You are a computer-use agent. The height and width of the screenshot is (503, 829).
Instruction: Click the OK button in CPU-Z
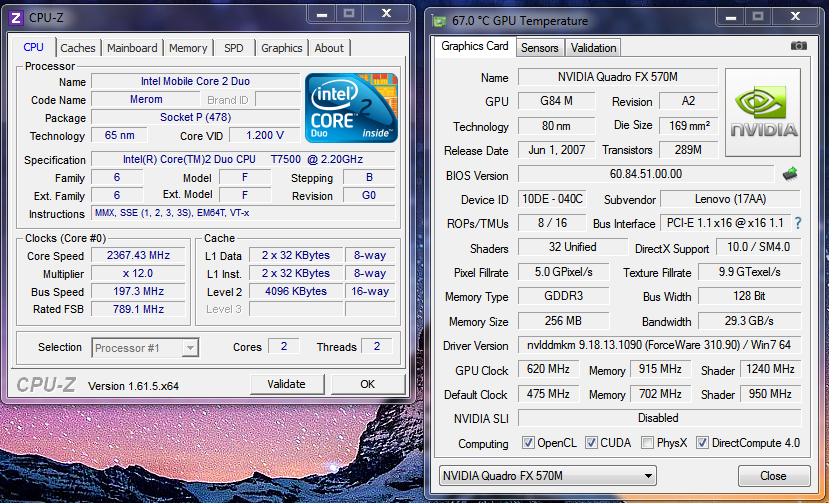coord(367,384)
